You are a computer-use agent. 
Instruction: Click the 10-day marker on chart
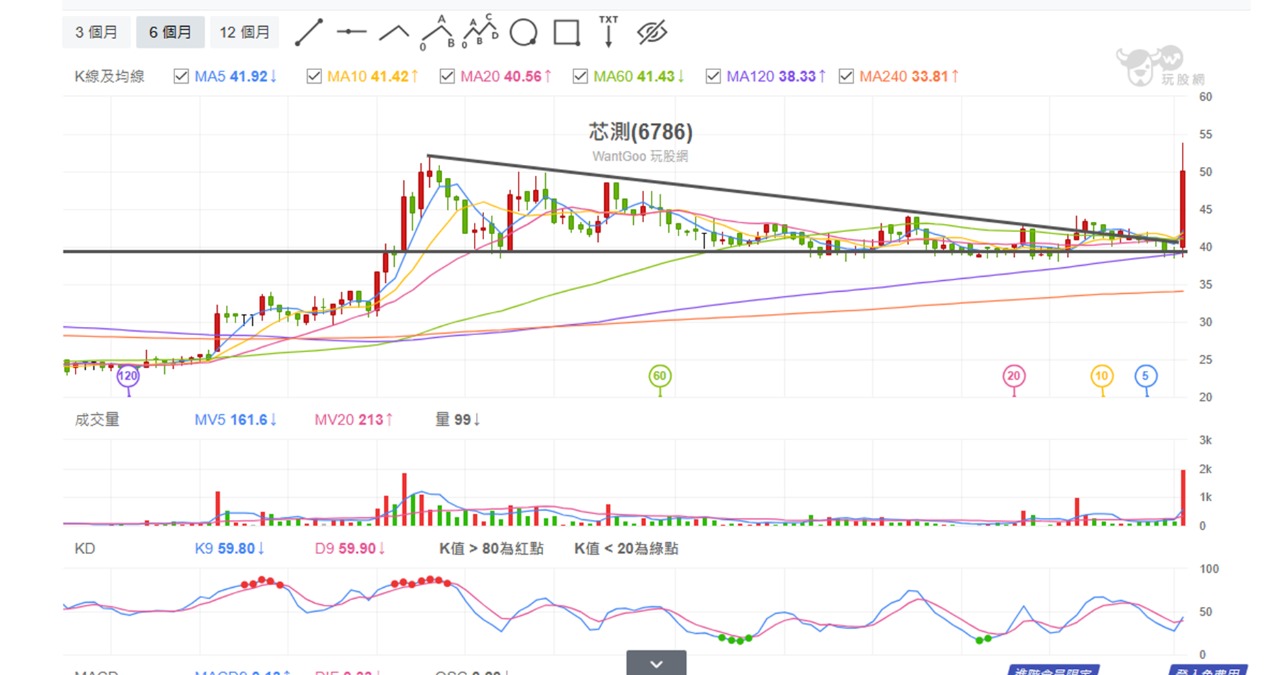click(1101, 376)
